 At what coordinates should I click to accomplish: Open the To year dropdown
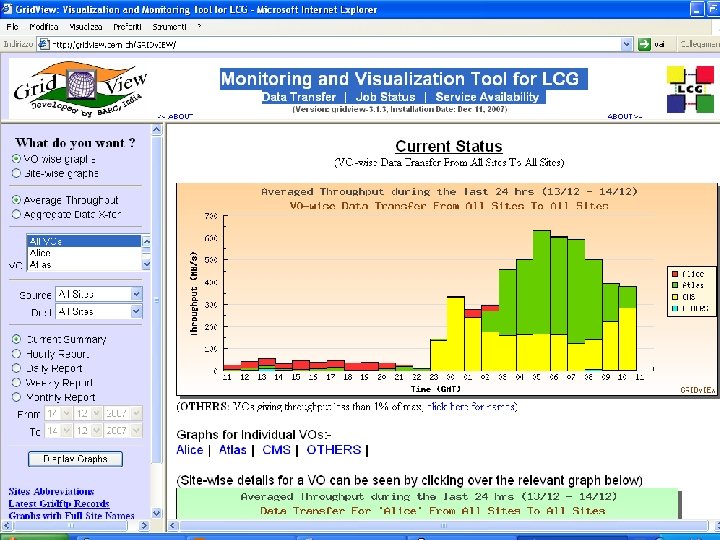123,431
